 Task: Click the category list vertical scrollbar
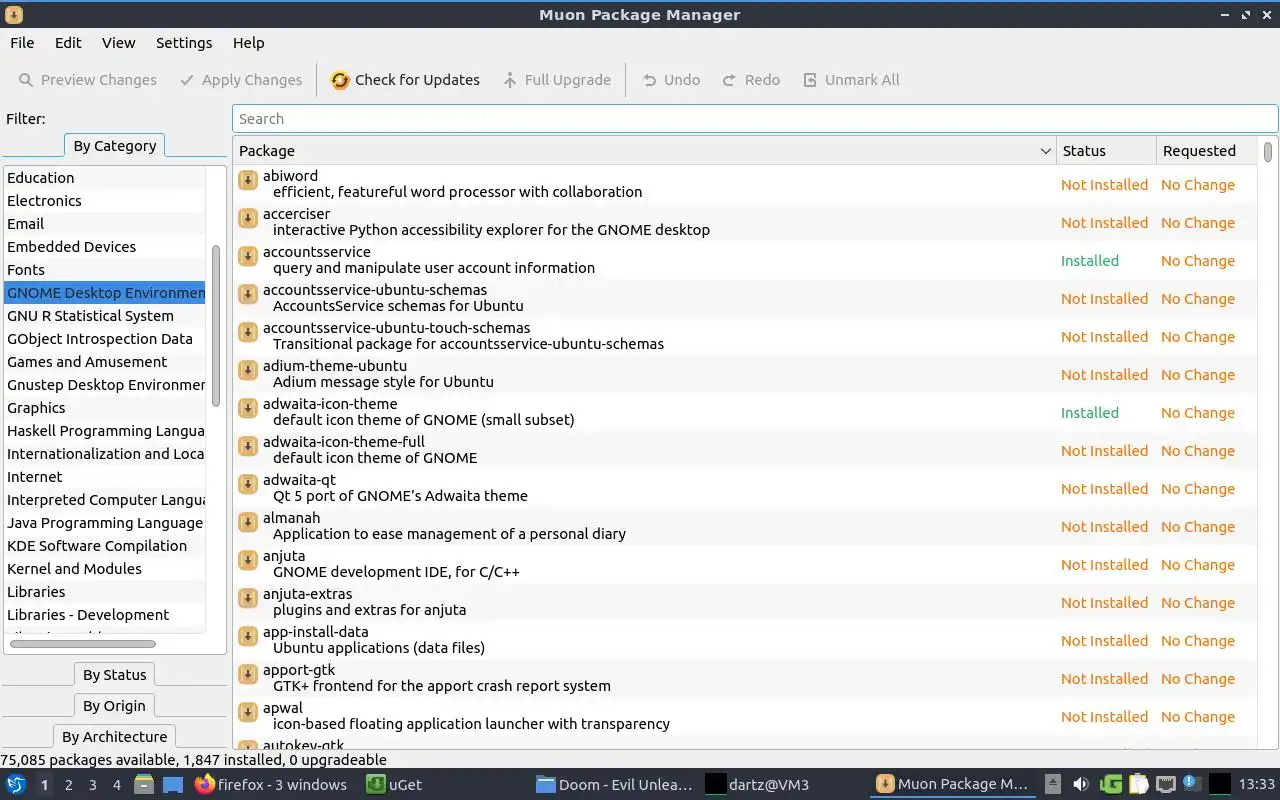coord(216,327)
